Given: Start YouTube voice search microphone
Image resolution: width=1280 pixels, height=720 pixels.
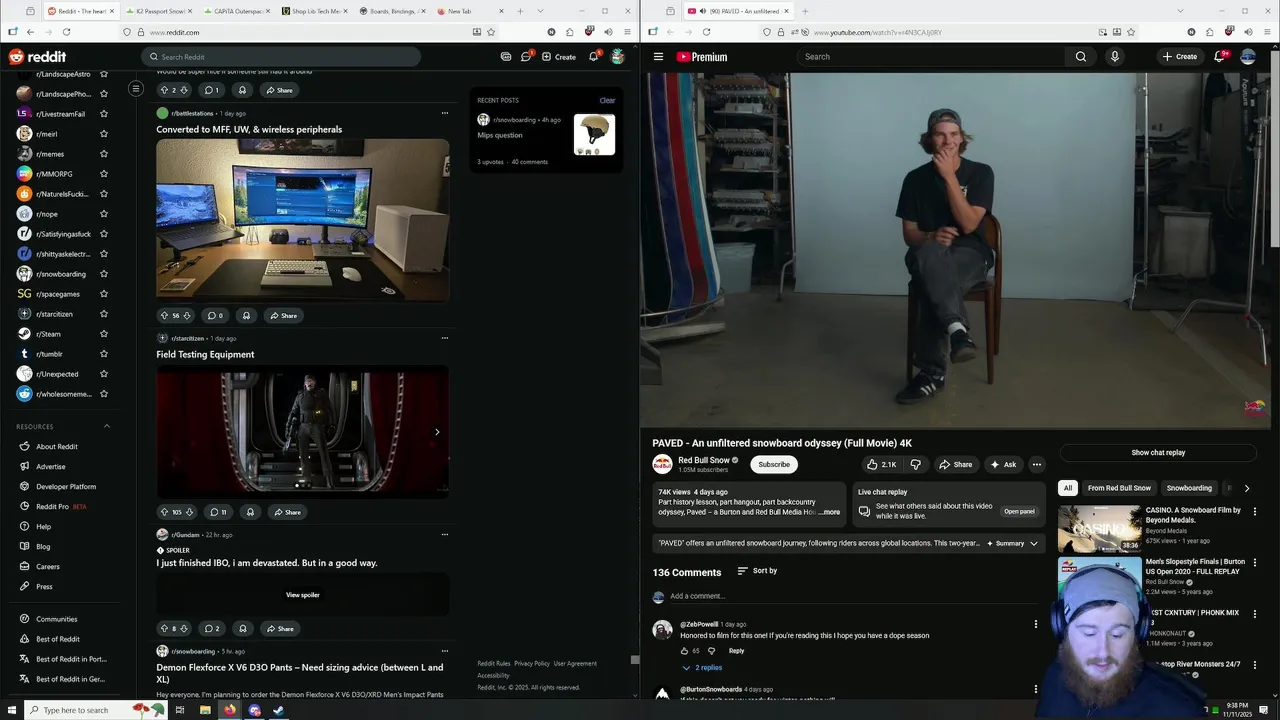Looking at the screenshot, I should point(1115,57).
